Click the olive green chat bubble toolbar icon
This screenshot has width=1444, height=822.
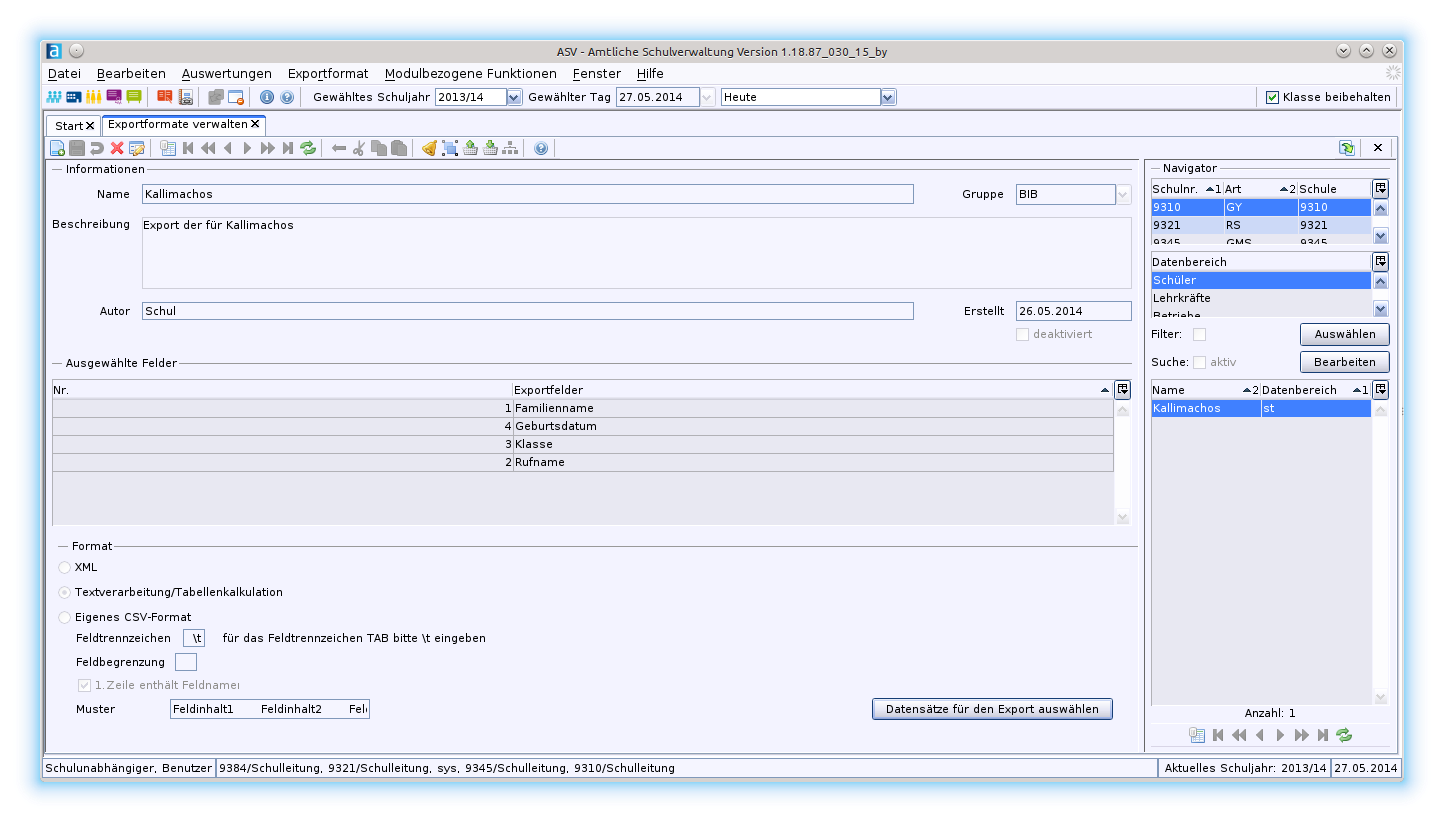(x=134, y=97)
